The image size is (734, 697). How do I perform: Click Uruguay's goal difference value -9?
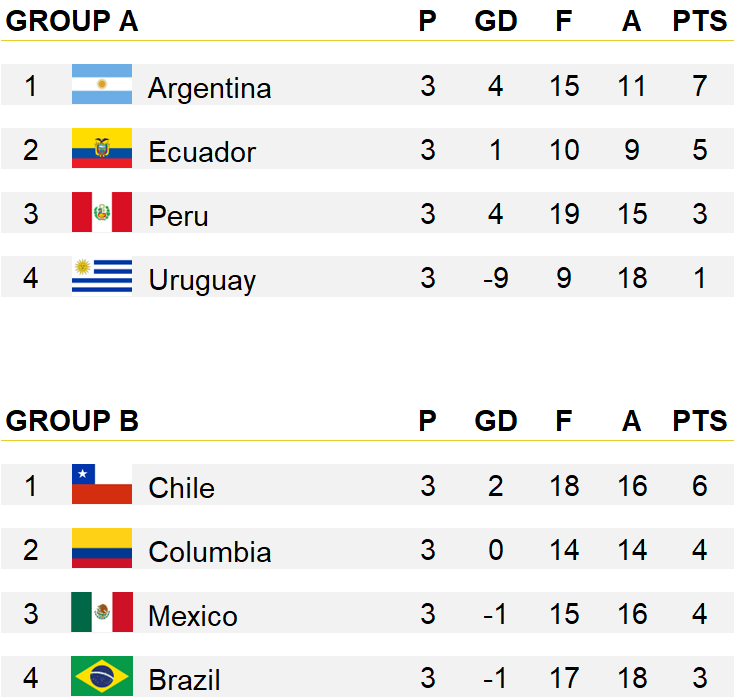pos(496,278)
